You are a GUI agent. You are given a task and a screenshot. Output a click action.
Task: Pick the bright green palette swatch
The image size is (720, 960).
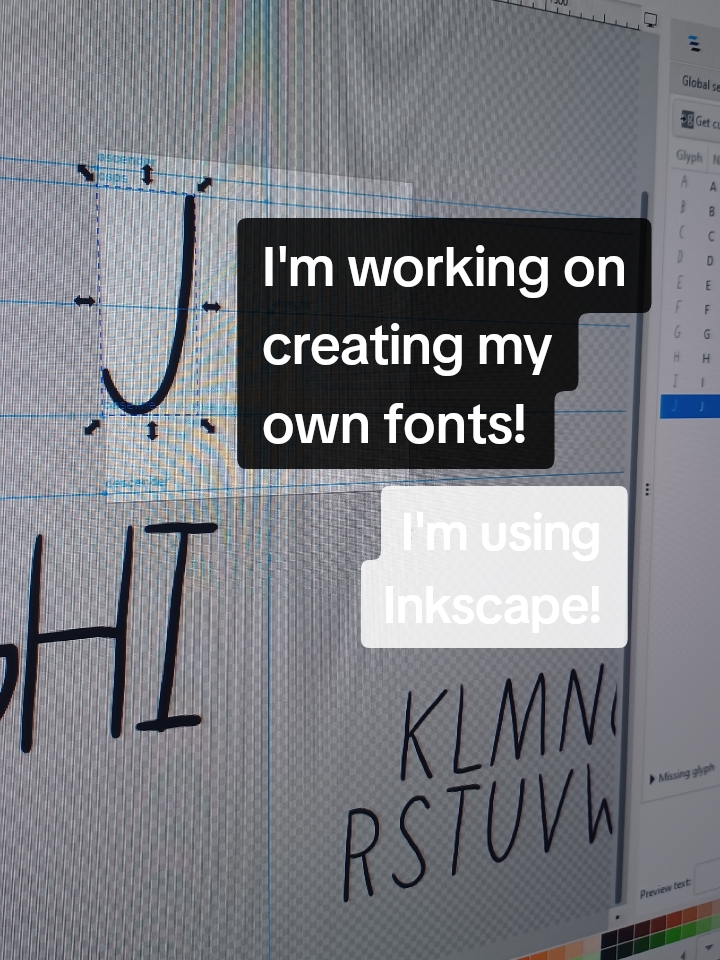coord(672,935)
